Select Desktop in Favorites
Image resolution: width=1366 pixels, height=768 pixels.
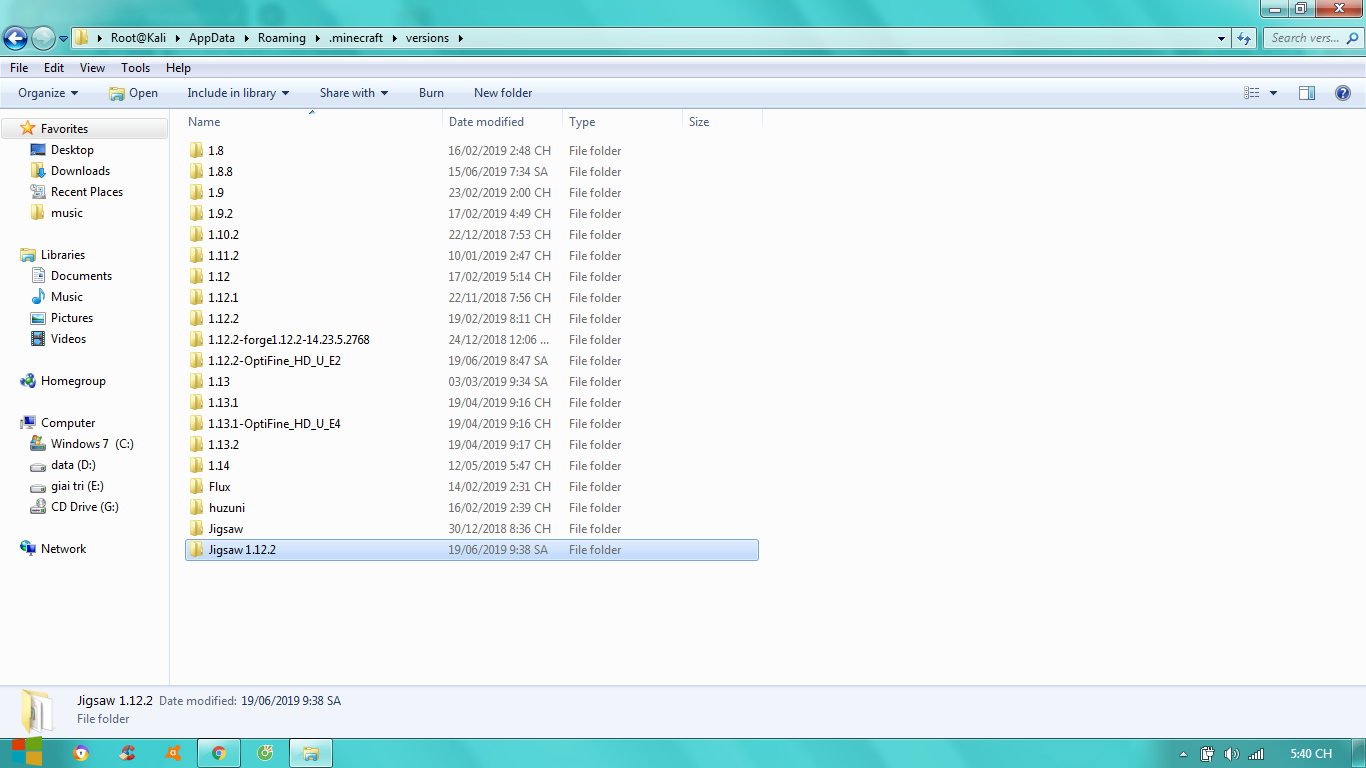pos(72,150)
